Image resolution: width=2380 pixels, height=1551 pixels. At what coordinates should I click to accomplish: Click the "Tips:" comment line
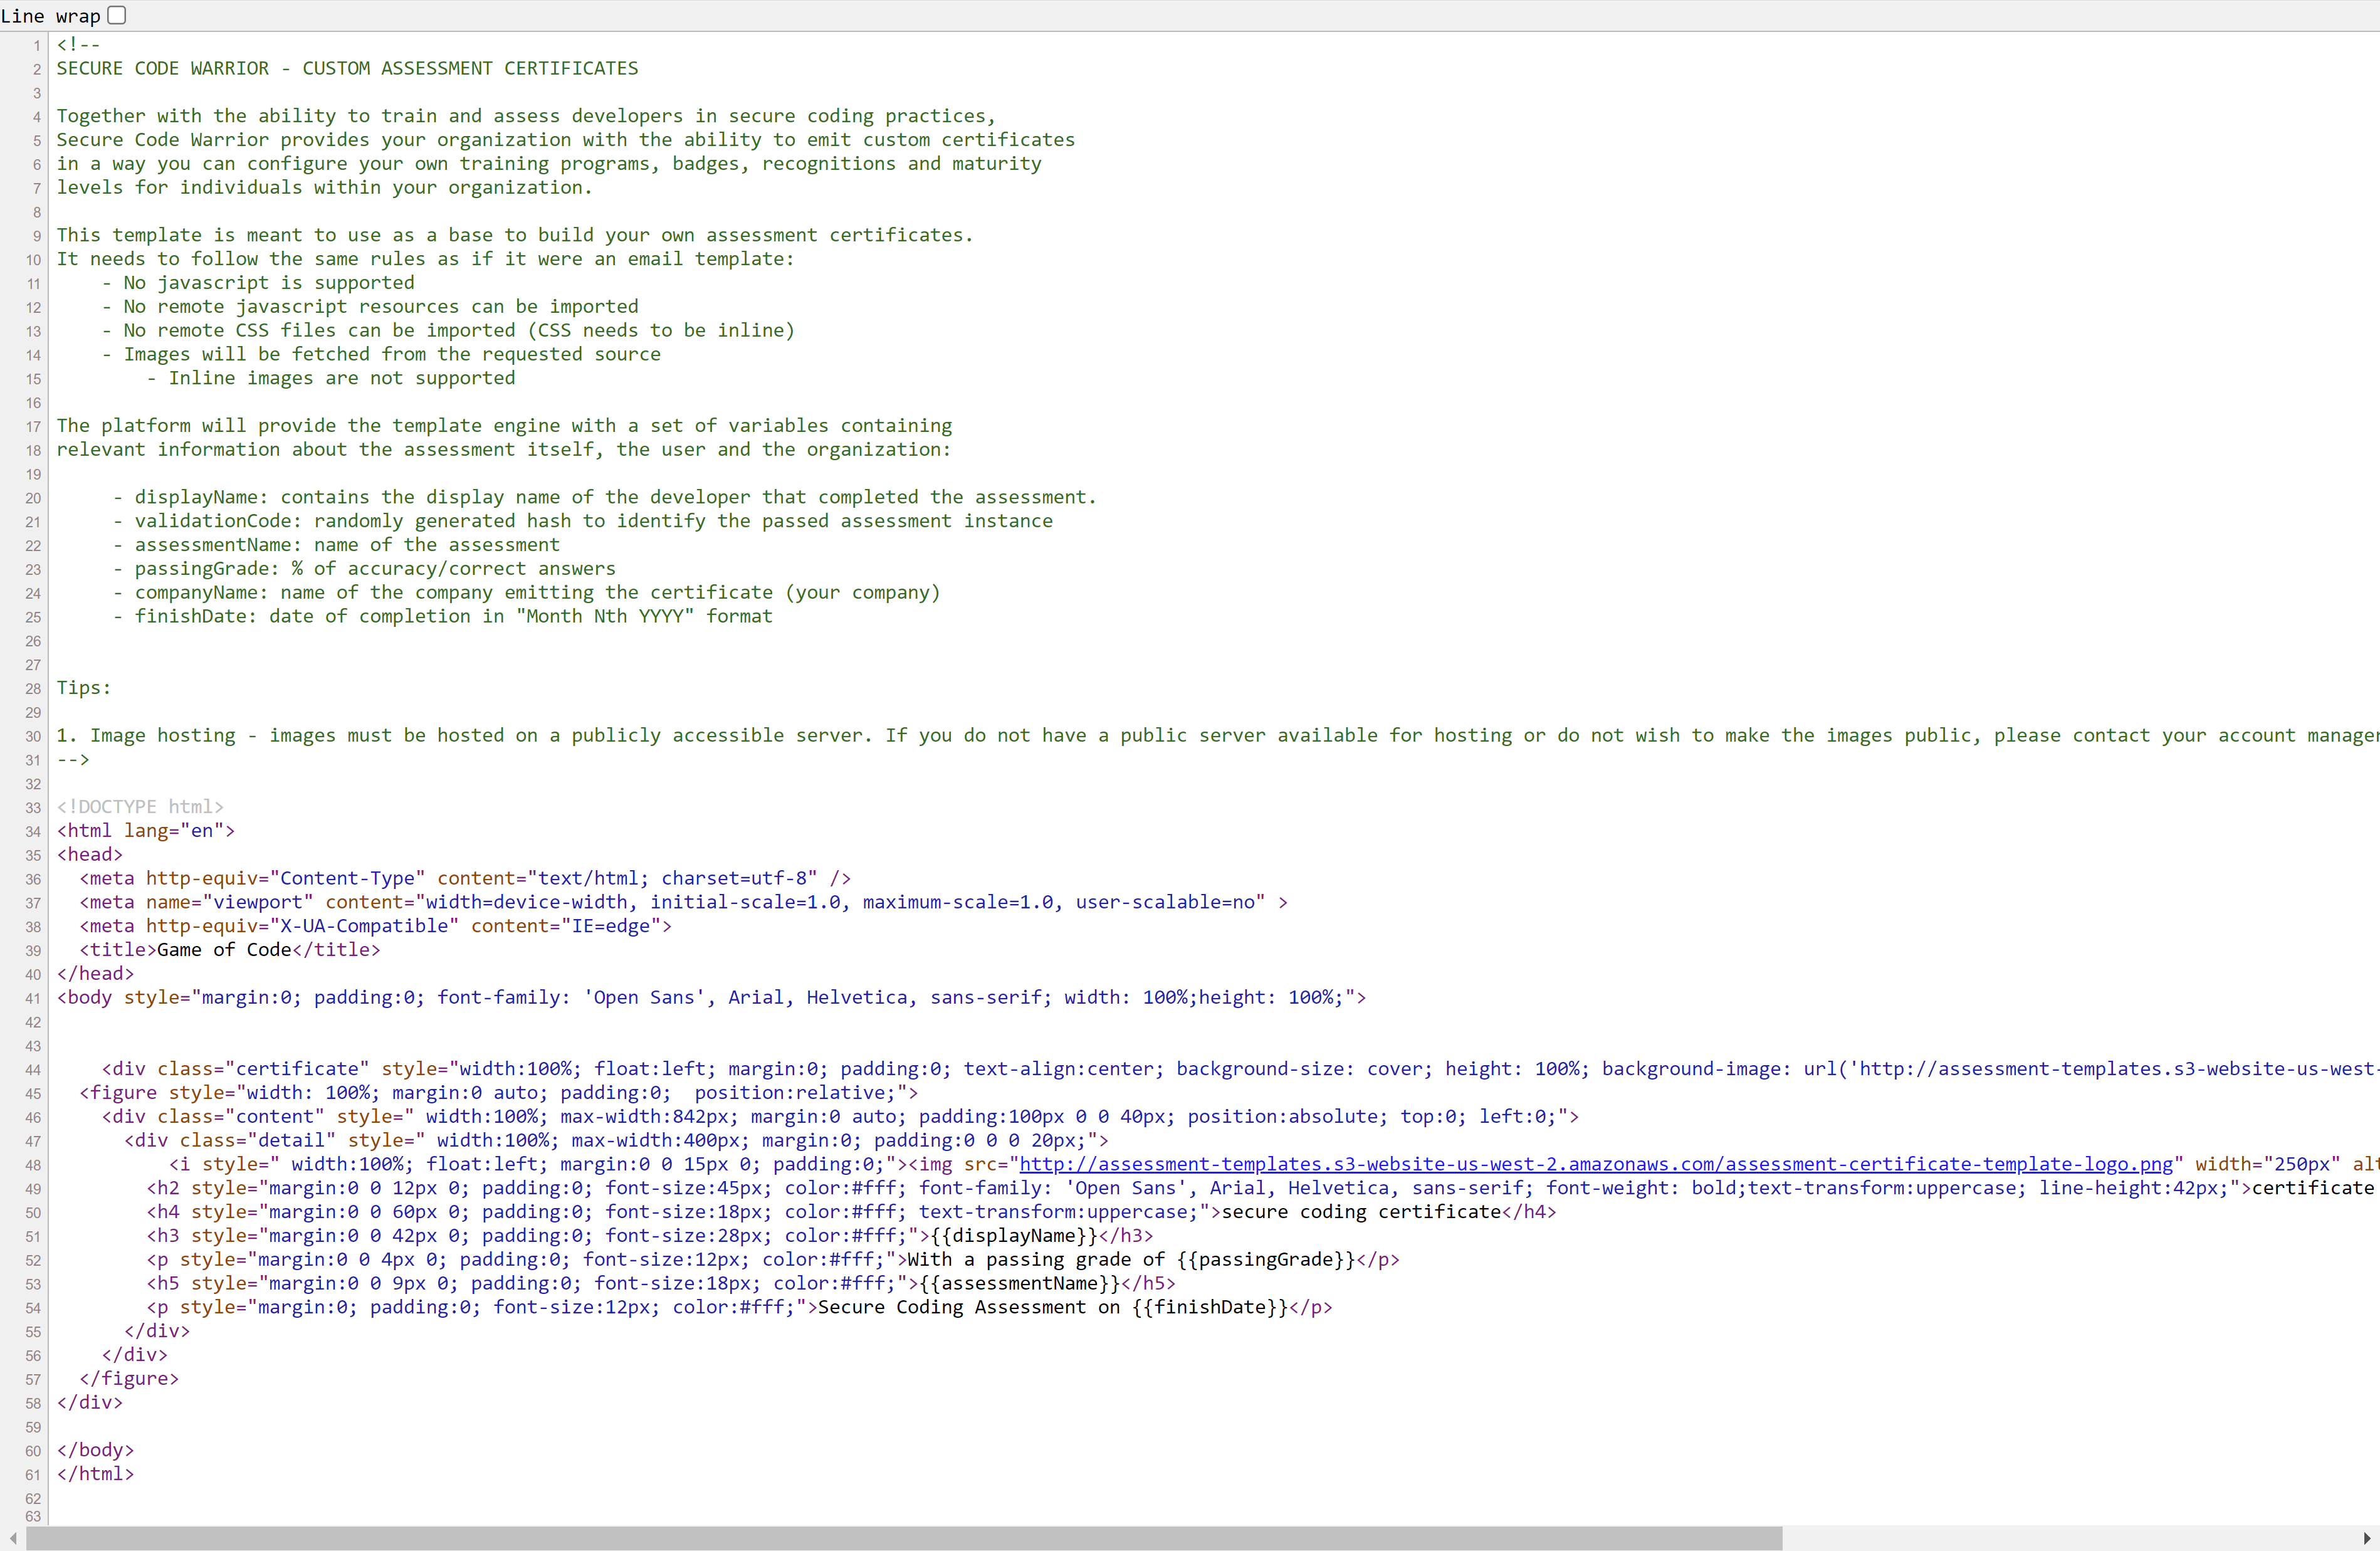click(84, 688)
